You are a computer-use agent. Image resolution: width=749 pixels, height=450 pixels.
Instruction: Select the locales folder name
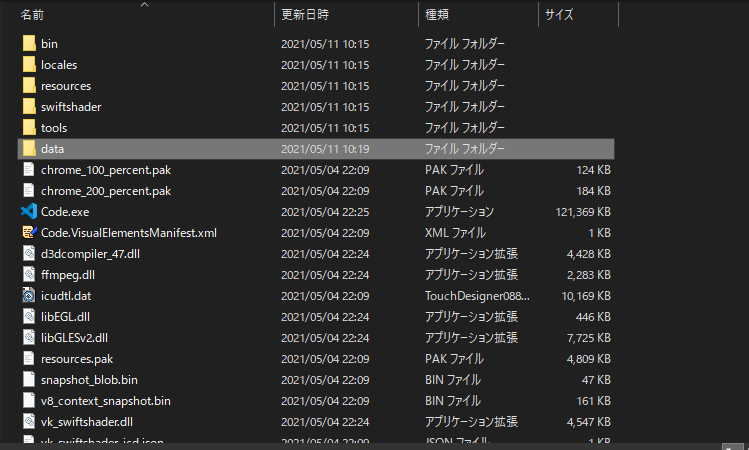tap(59, 65)
